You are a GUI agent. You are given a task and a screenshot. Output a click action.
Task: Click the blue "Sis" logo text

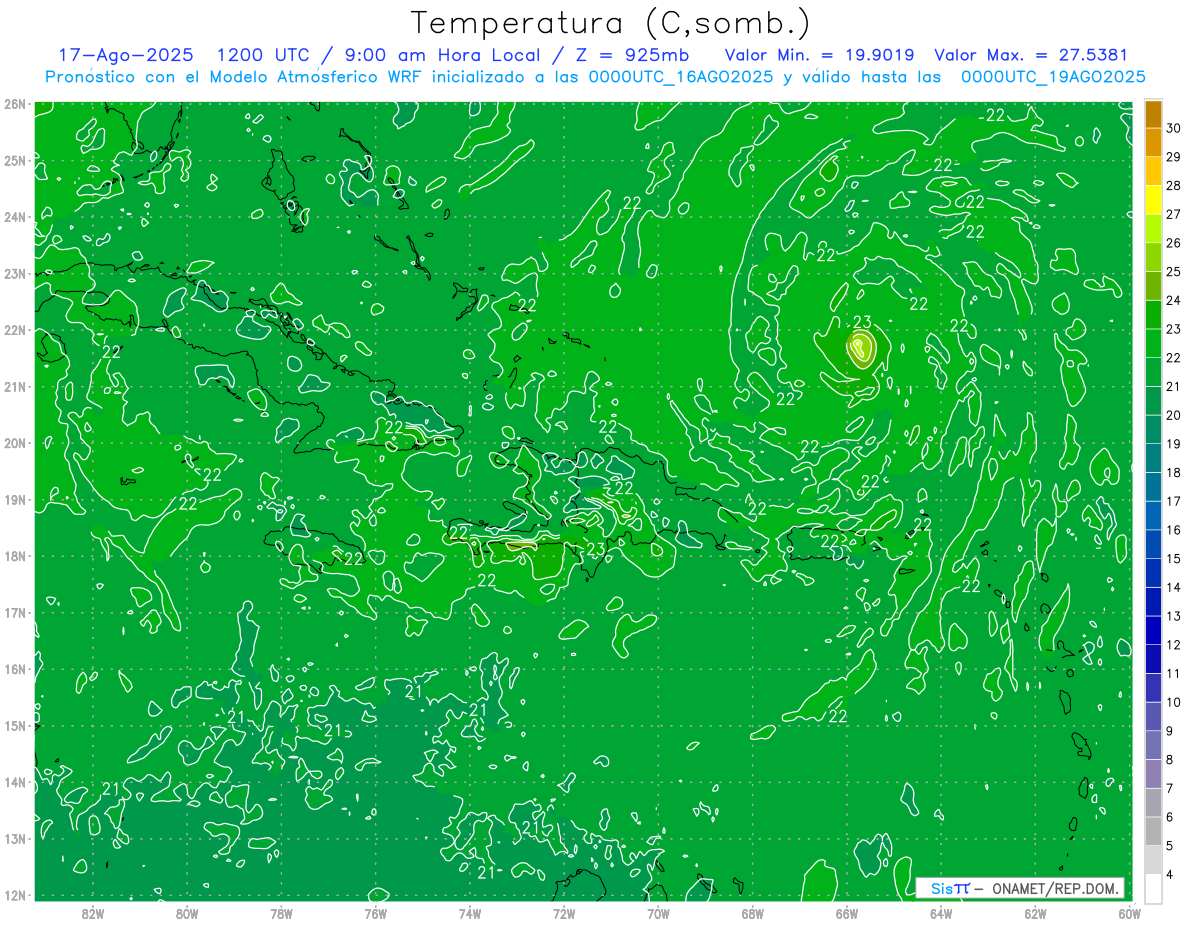(x=941, y=888)
